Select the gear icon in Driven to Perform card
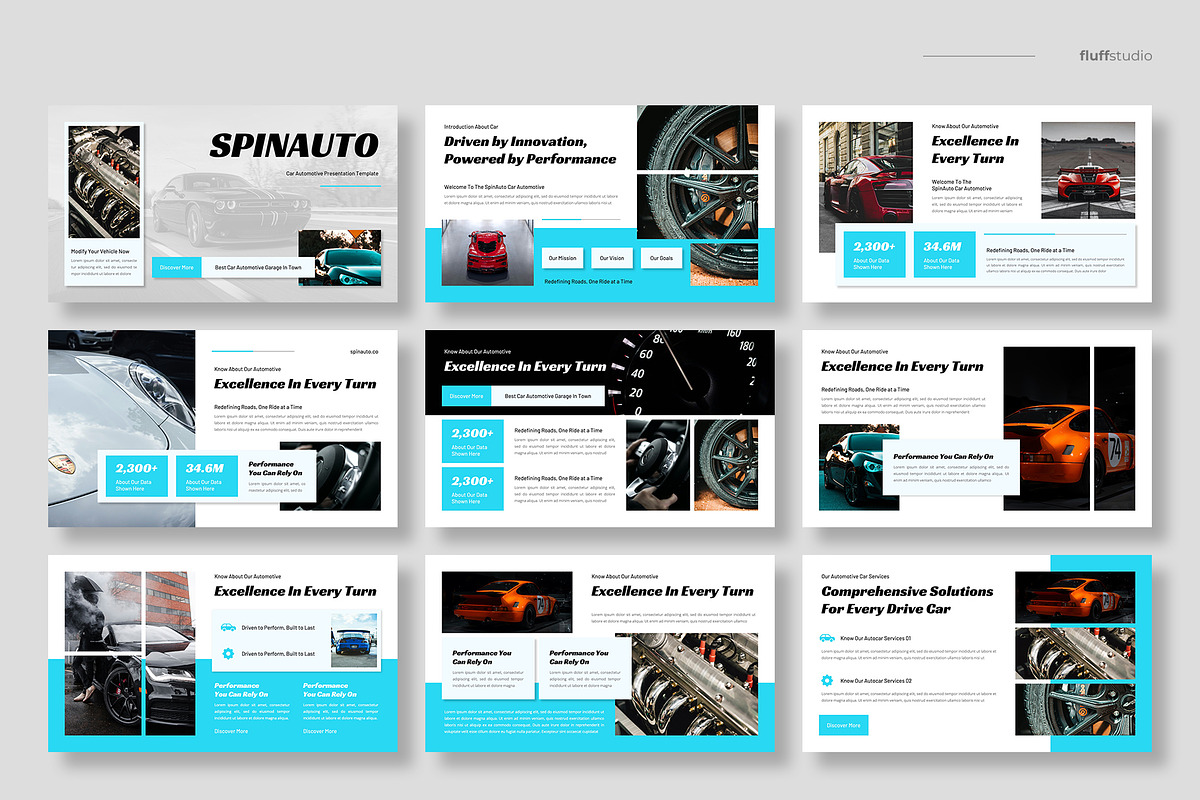This screenshot has height=800, width=1200. point(228,653)
